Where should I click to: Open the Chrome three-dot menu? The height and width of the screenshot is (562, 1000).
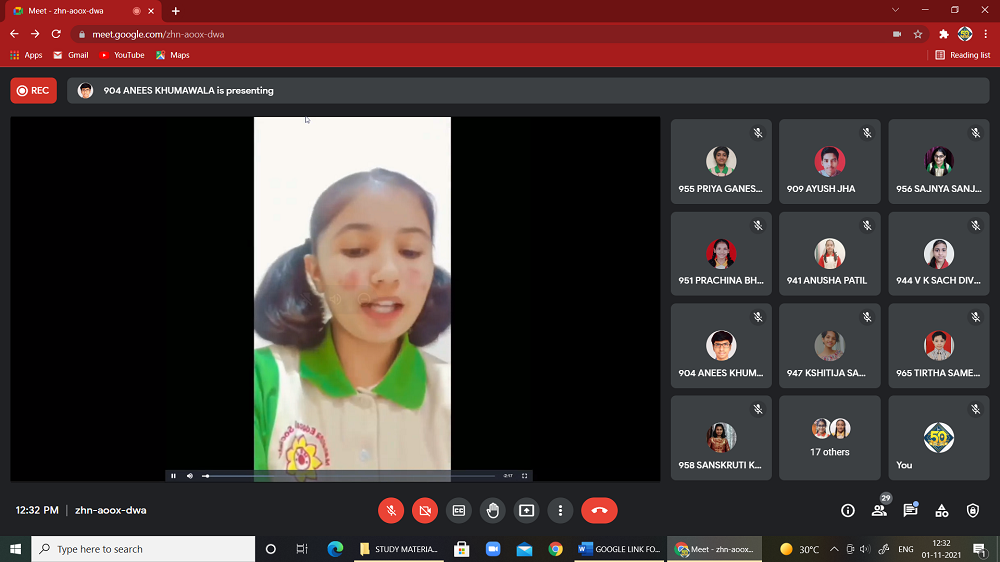pyautogui.click(x=986, y=34)
